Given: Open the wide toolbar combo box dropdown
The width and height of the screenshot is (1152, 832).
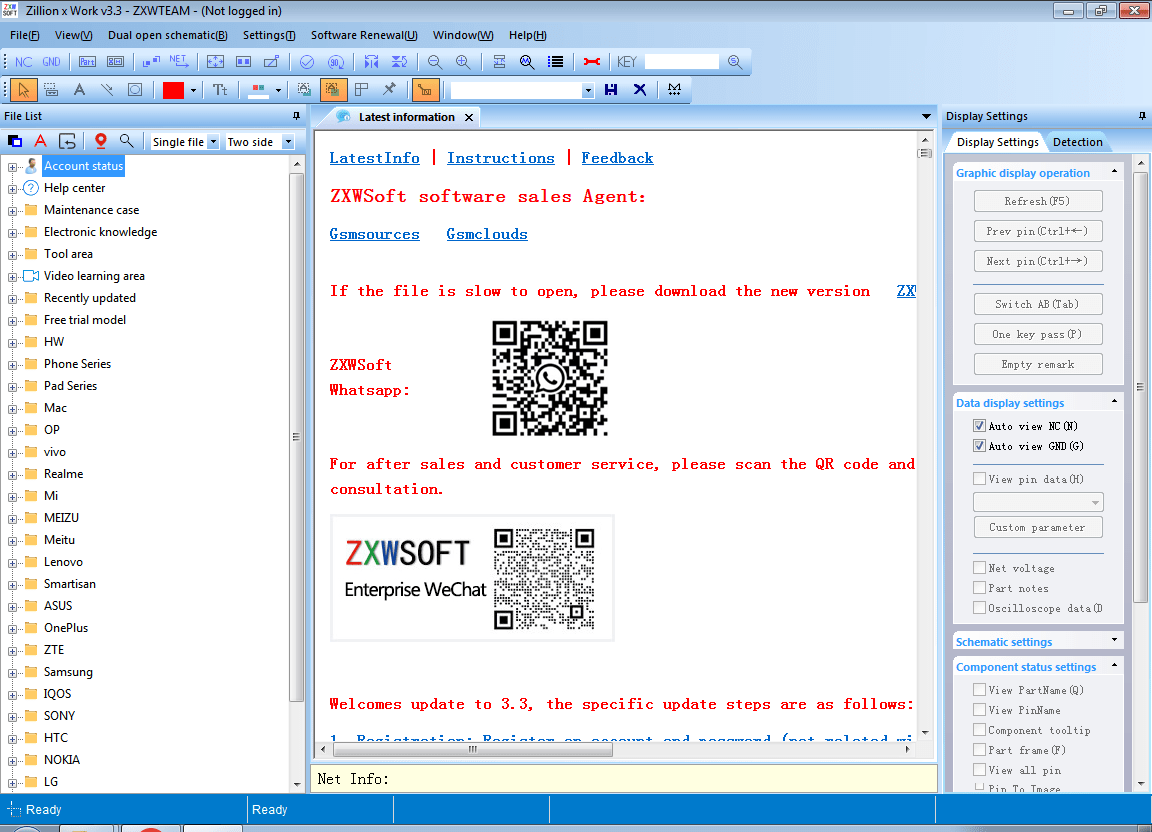Looking at the screenshot, I should pos(587,90).
